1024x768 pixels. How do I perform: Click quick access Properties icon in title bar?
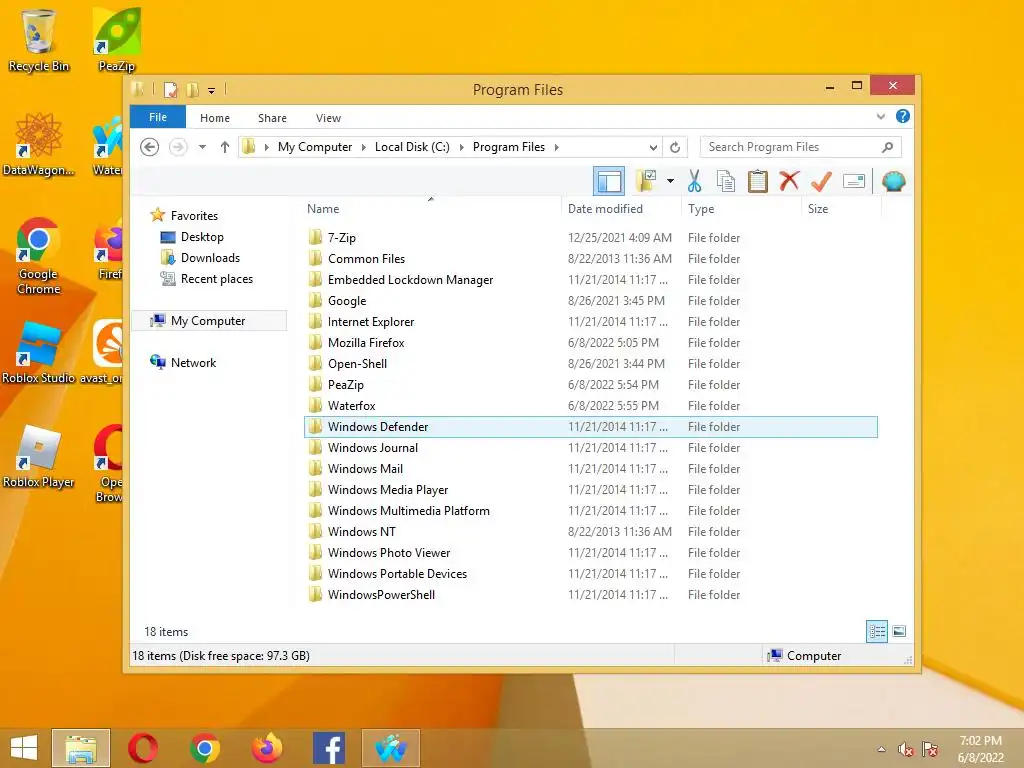(x=170, y=89)
